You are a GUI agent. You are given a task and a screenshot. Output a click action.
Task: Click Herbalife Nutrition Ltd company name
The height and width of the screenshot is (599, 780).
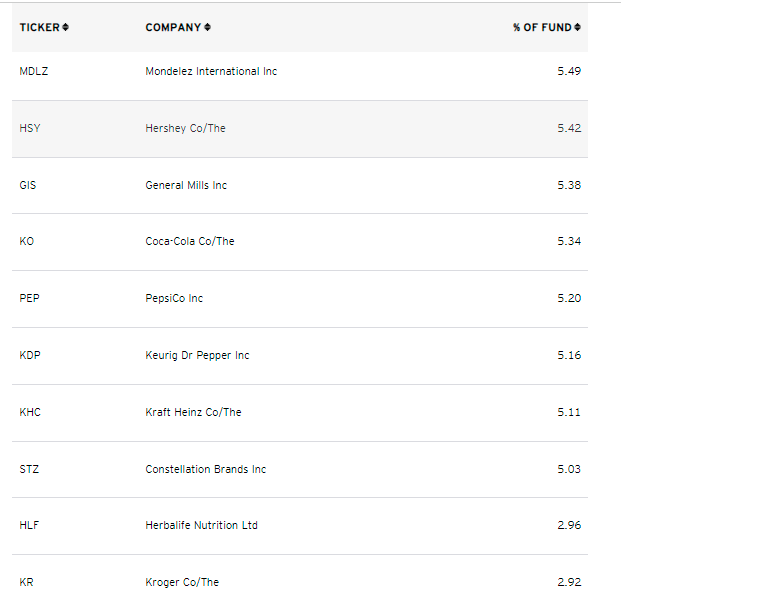201,525
